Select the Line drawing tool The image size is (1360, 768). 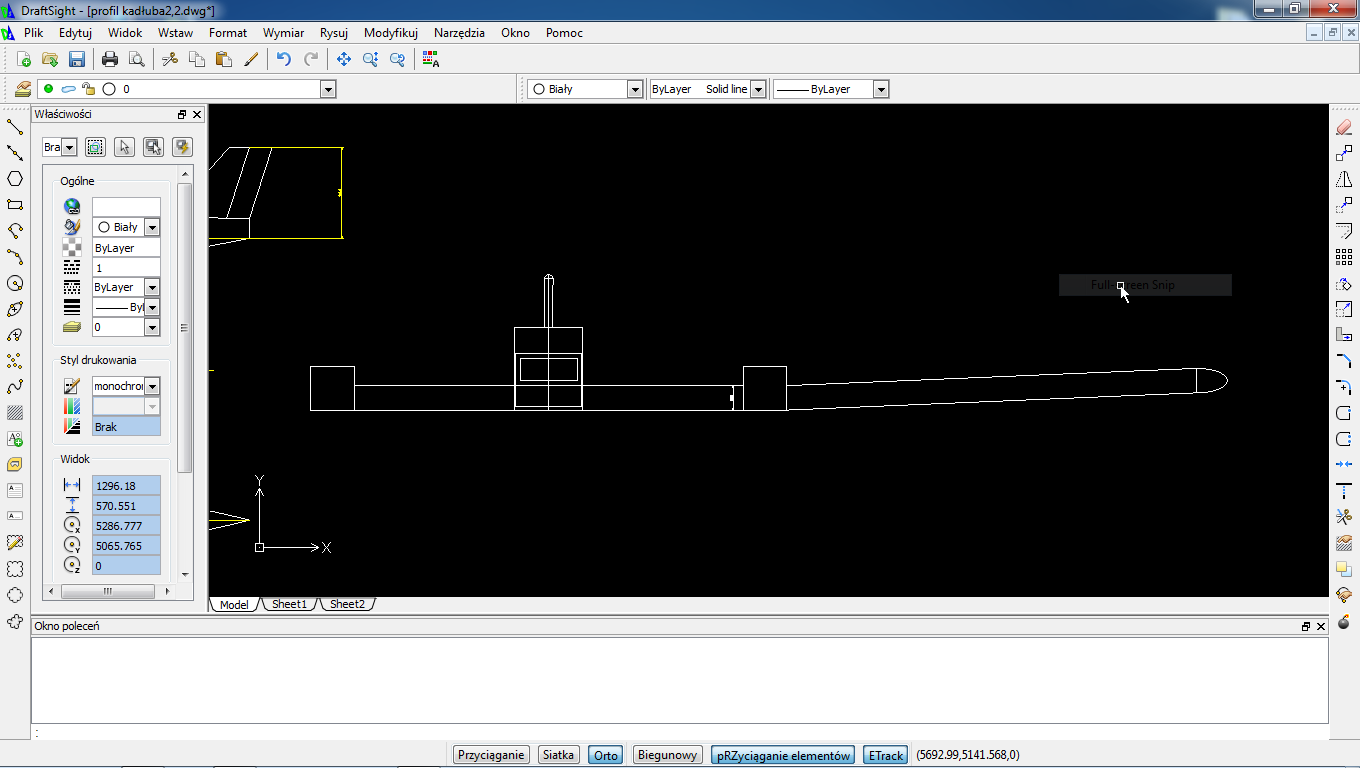tap(15, 127)
